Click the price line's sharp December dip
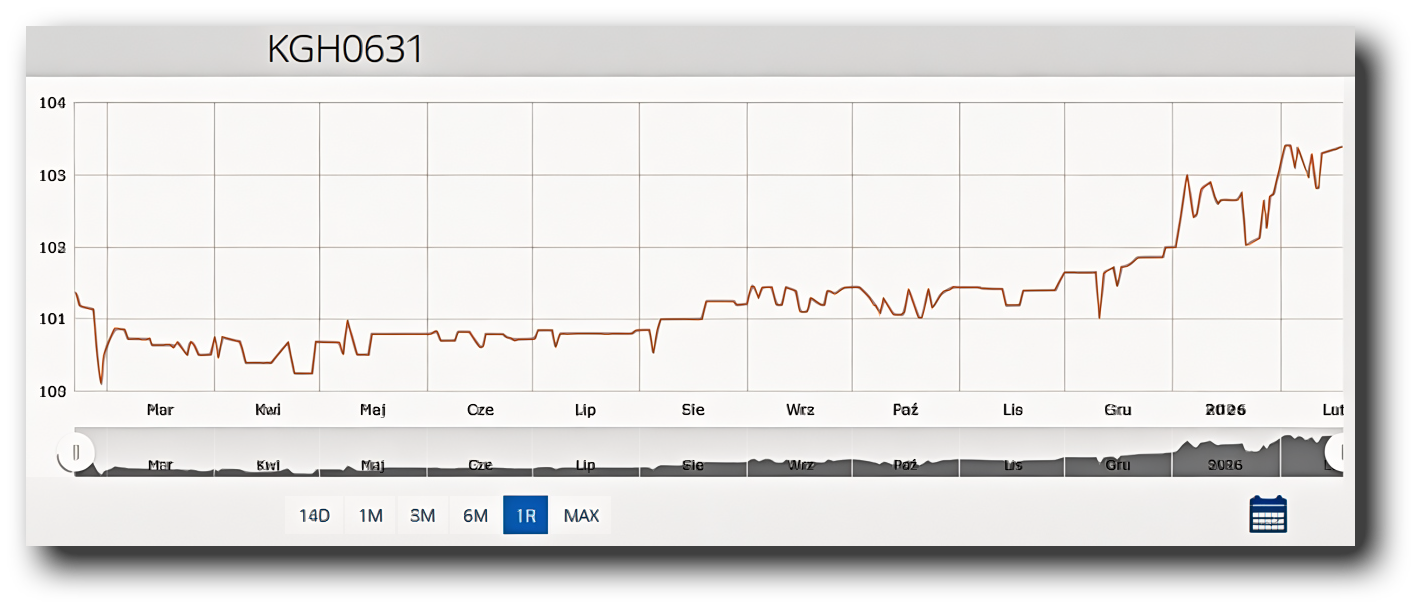The height and width of the screenshot is (610, 1419). [x=1100, y=317]
